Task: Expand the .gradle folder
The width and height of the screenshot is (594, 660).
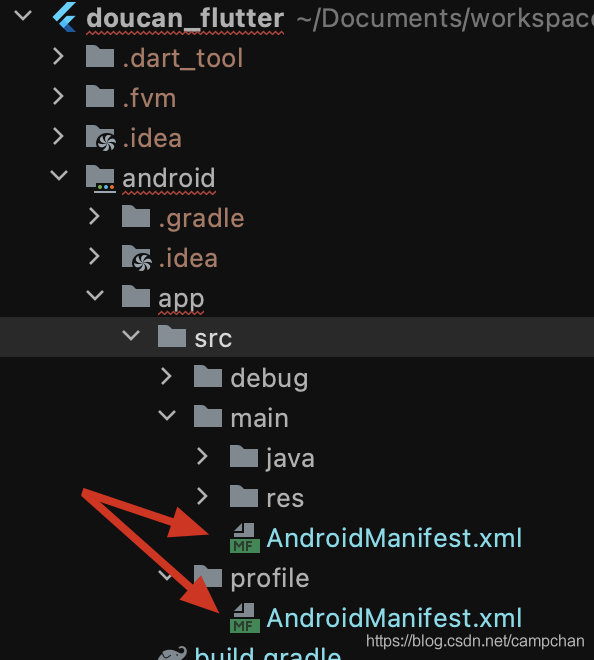Action: coord(95,217)
